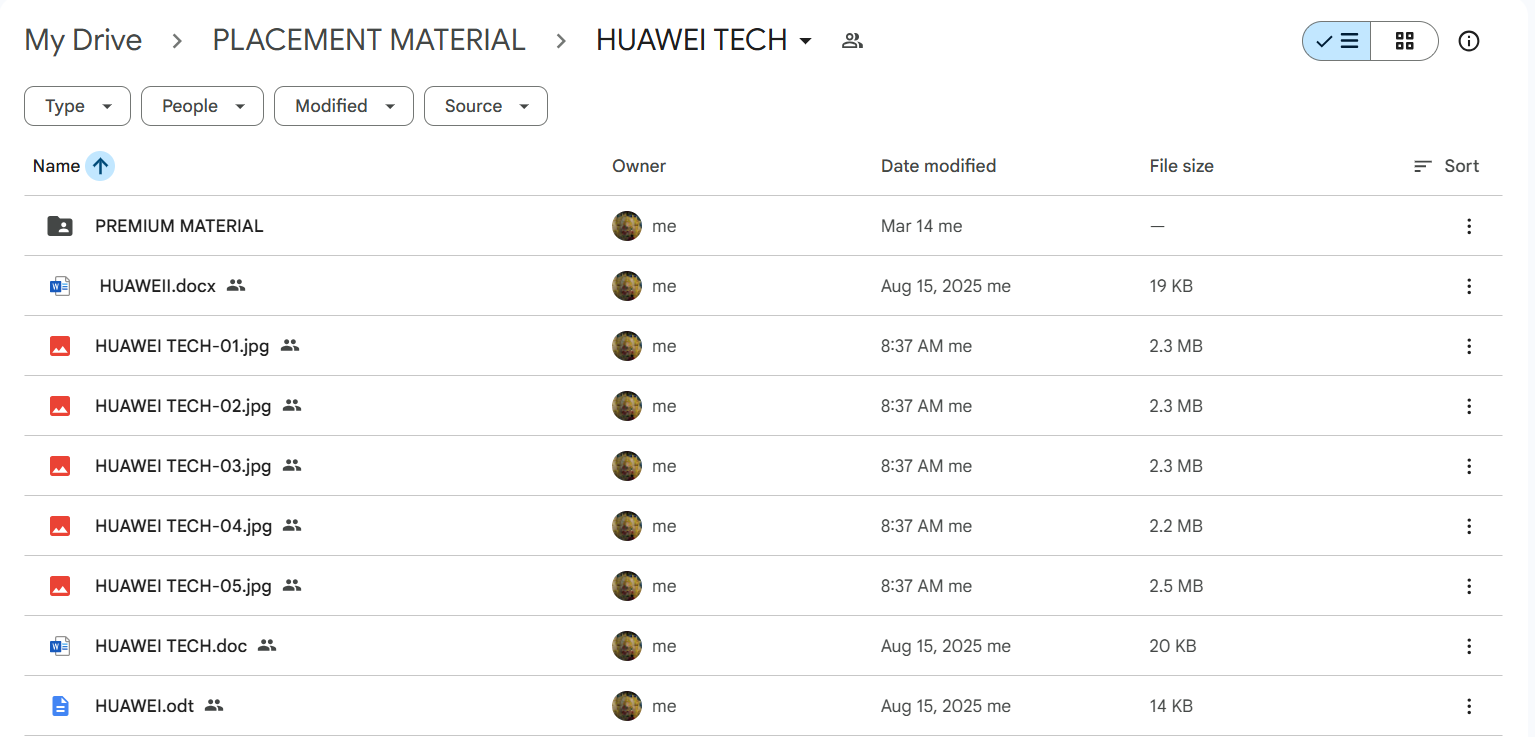Select the HUAWEI TECH-01.jpg file name

183,346
